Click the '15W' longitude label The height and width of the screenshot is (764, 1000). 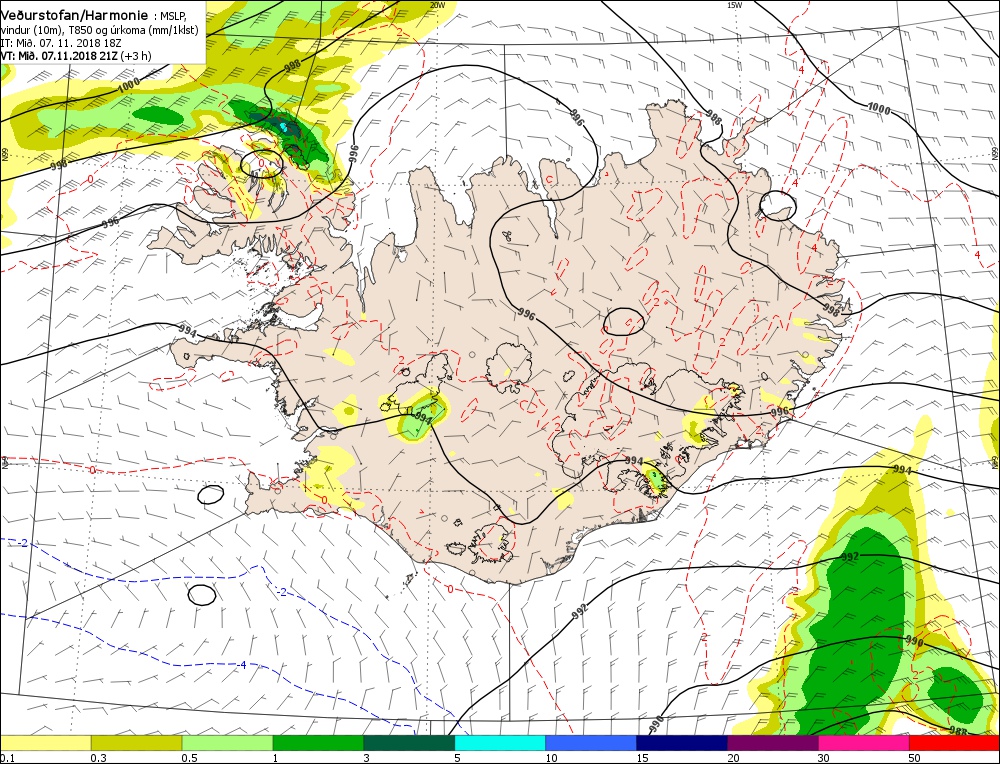tap(735, 4)
